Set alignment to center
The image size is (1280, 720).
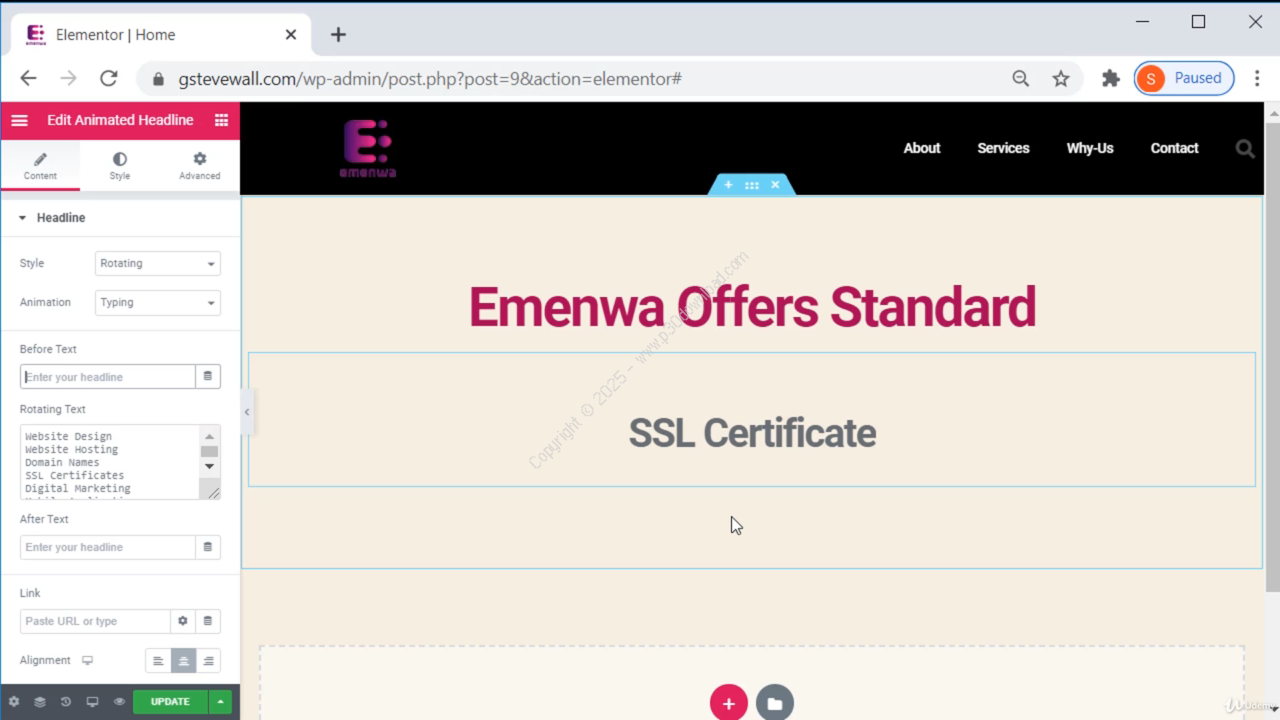[x=183, y=661]
